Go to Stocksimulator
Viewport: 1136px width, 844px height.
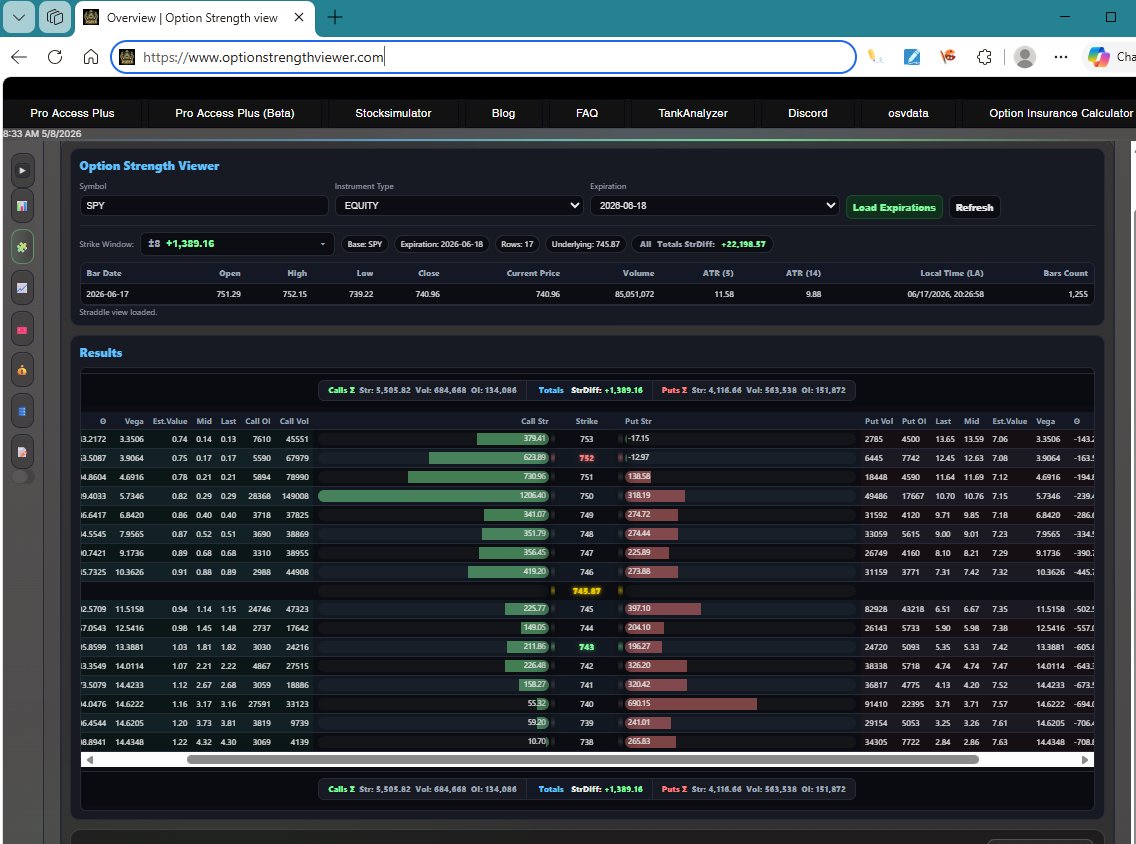click(393, 113)
